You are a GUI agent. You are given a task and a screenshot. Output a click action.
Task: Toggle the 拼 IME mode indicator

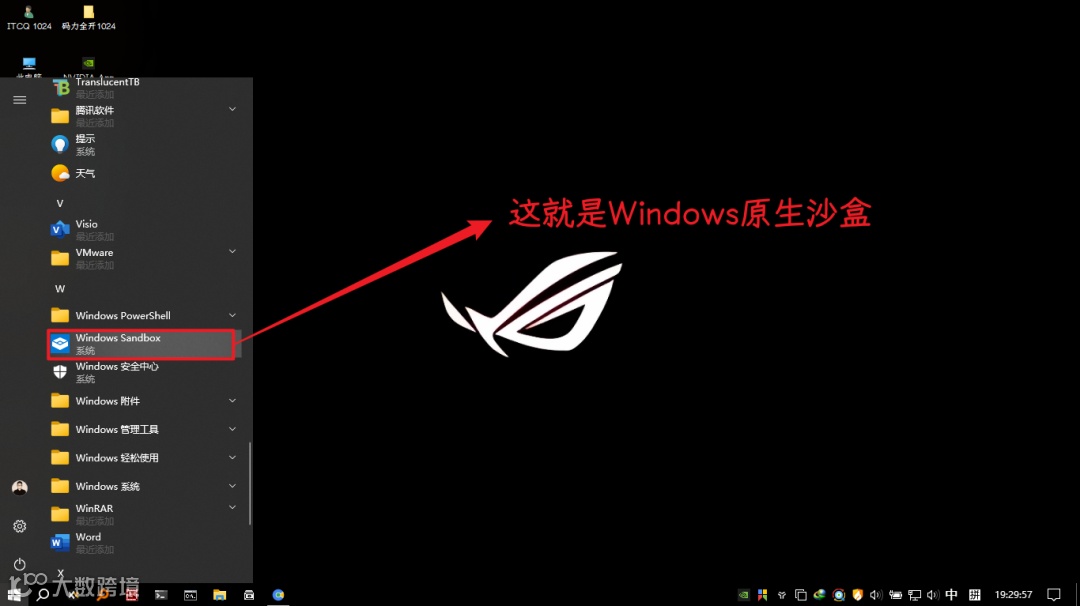pos(975,594)
